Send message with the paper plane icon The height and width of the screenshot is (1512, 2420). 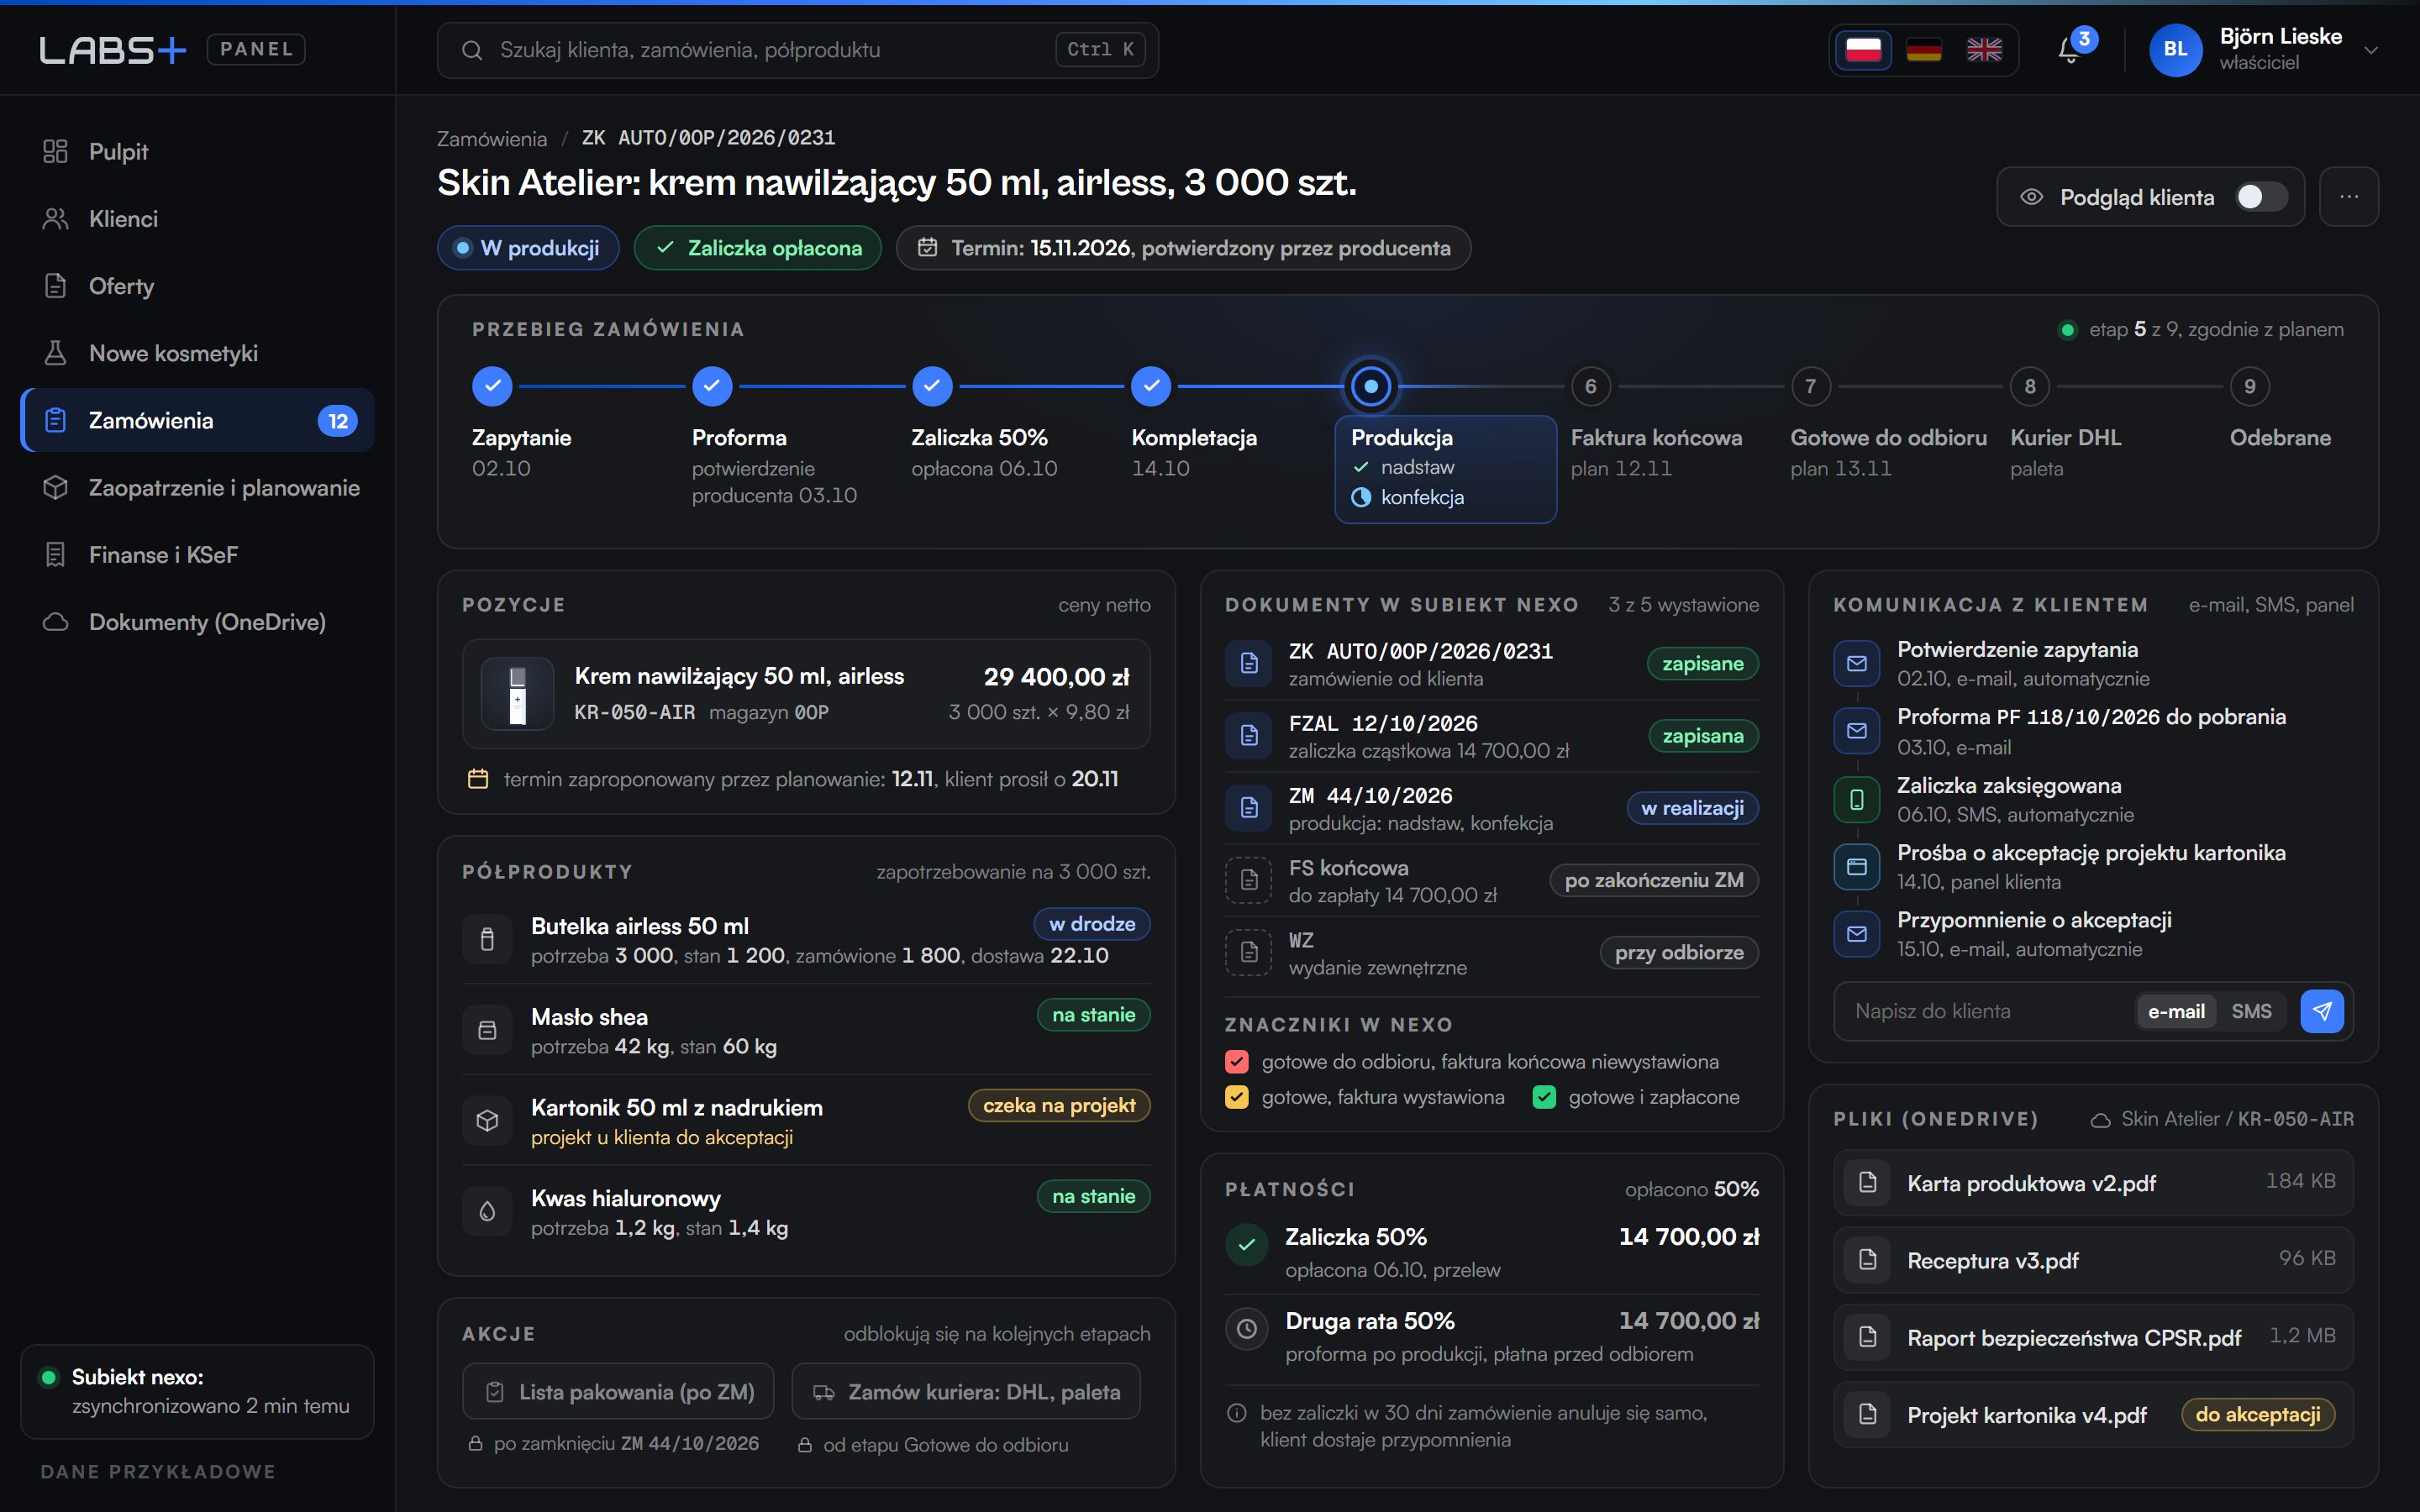pos(2322,1011)
